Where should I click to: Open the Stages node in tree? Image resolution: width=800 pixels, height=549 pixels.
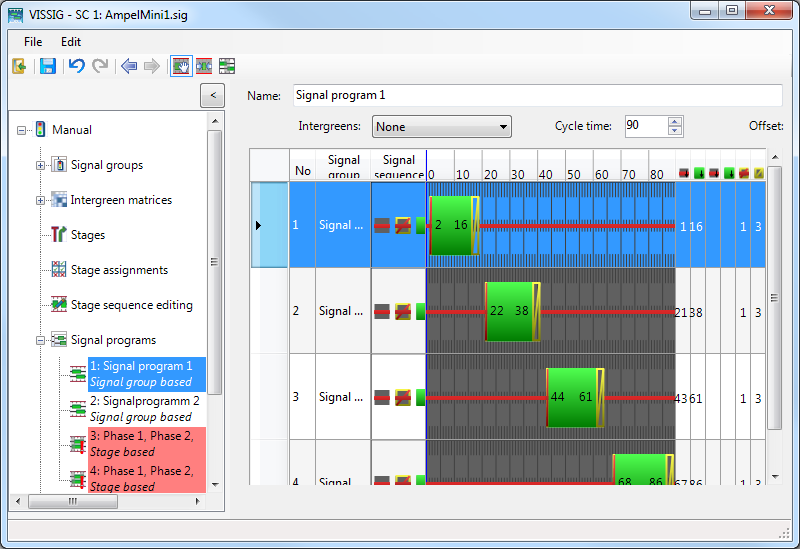(87, 235)
